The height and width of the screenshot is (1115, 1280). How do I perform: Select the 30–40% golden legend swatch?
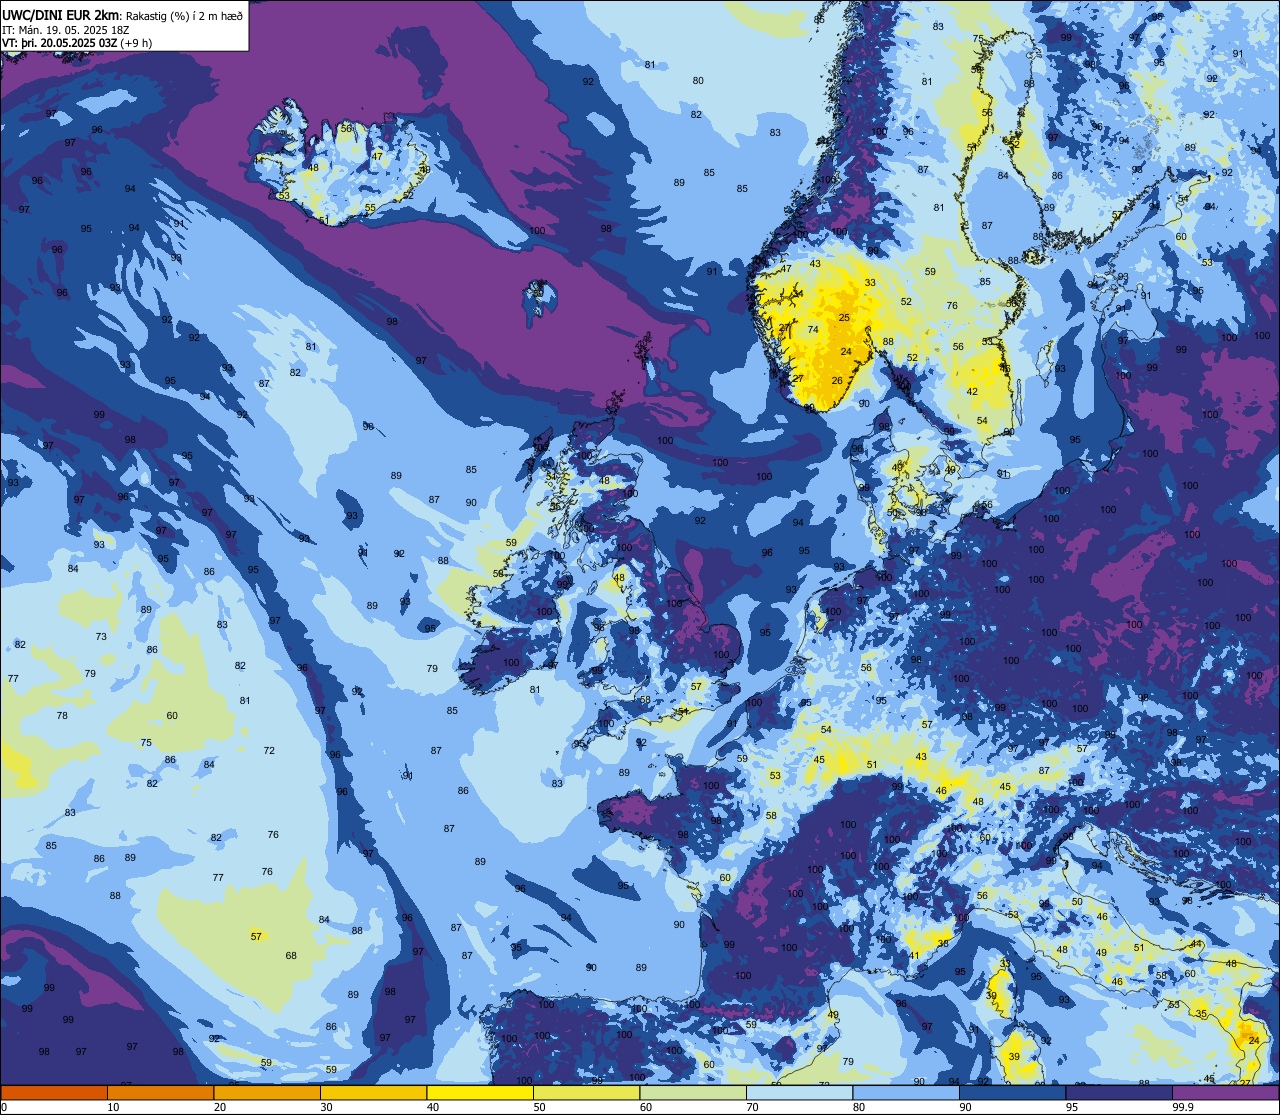(x=373, y=1092)
